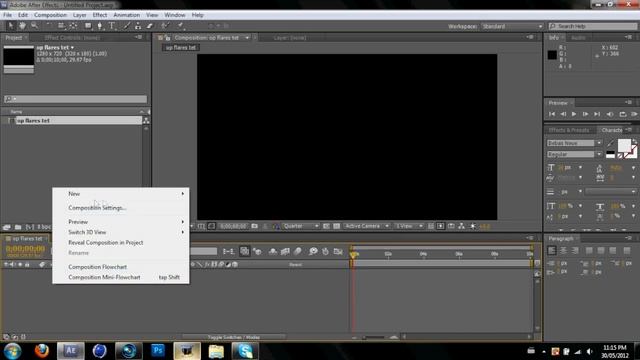Viewport: 640px width, 360px height.
Task: Select Composition Flowchart entry
Action: click(x=98, y=267)
